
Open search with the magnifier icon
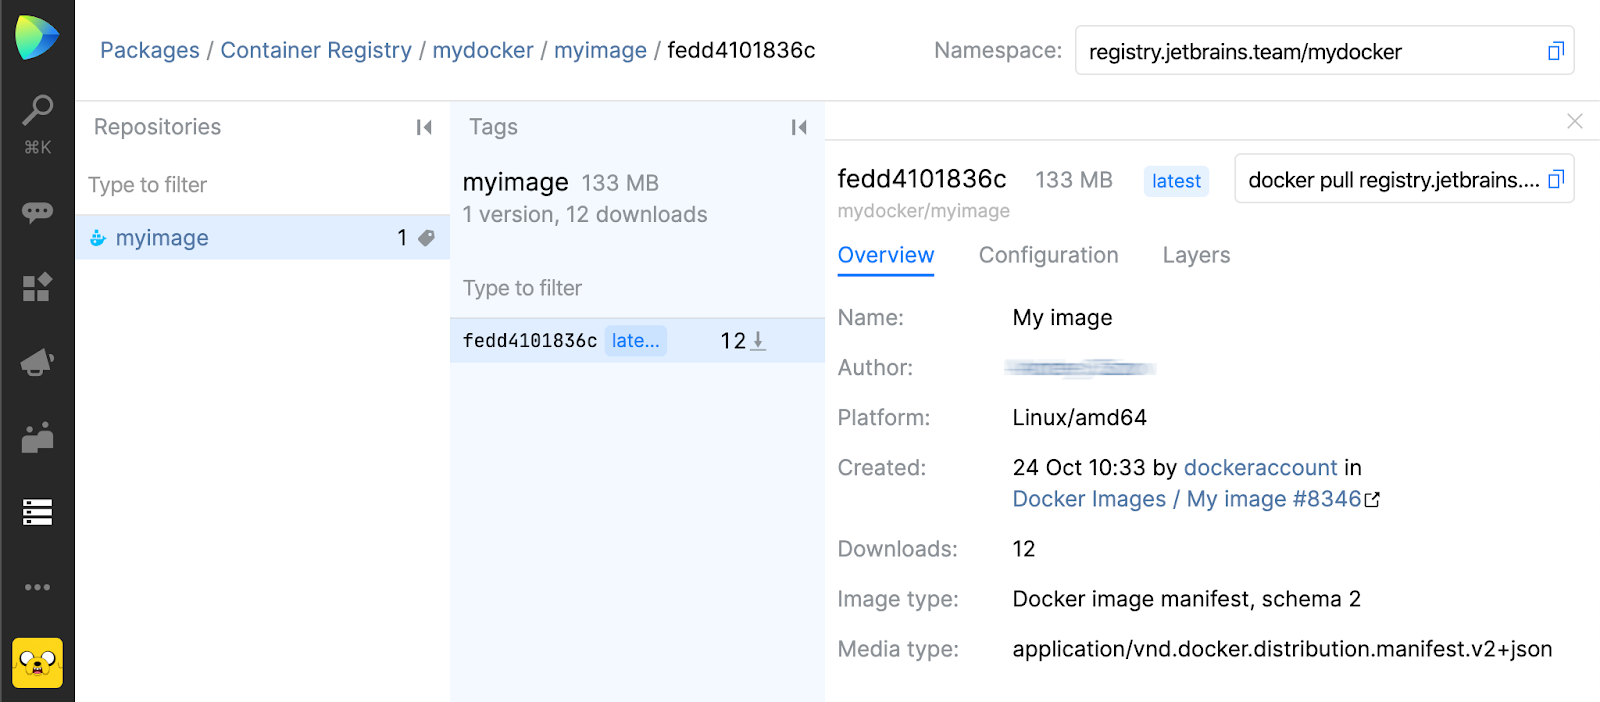37,110
